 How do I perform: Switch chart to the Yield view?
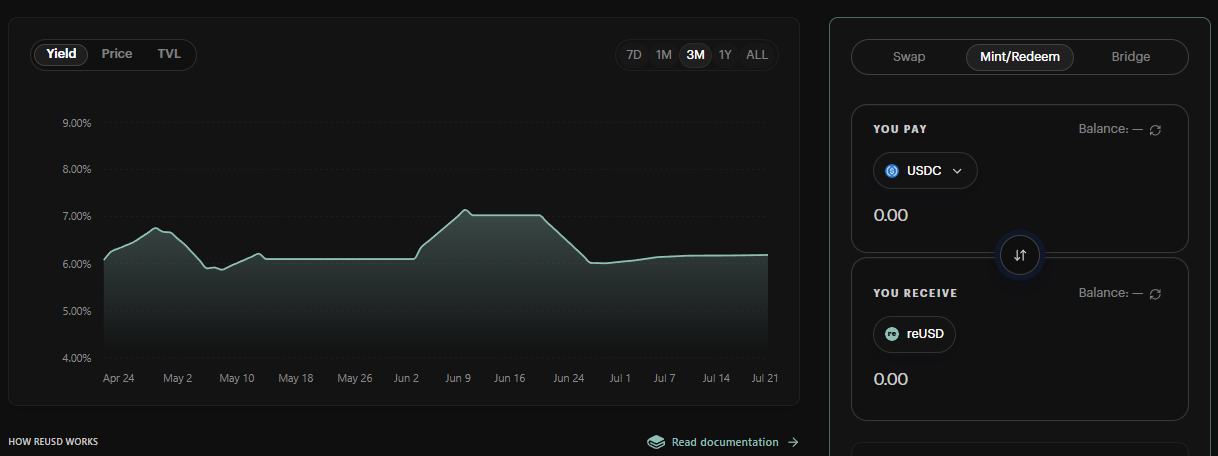62,54
